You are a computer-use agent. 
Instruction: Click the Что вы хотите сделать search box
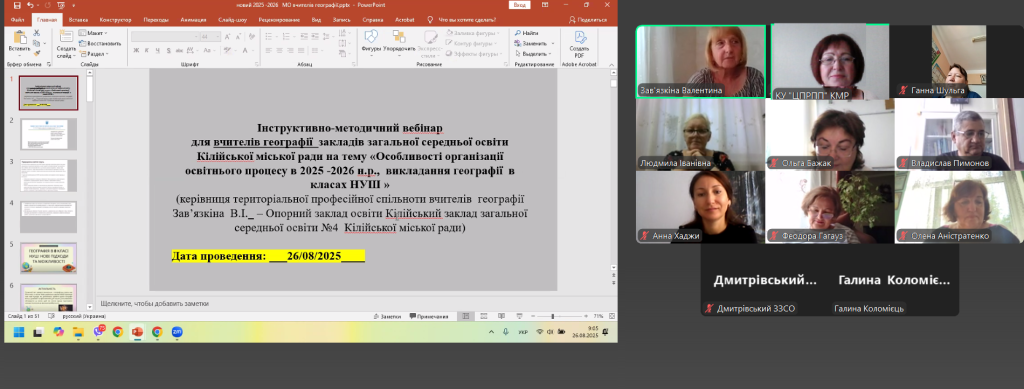click(x=461, y=20)
